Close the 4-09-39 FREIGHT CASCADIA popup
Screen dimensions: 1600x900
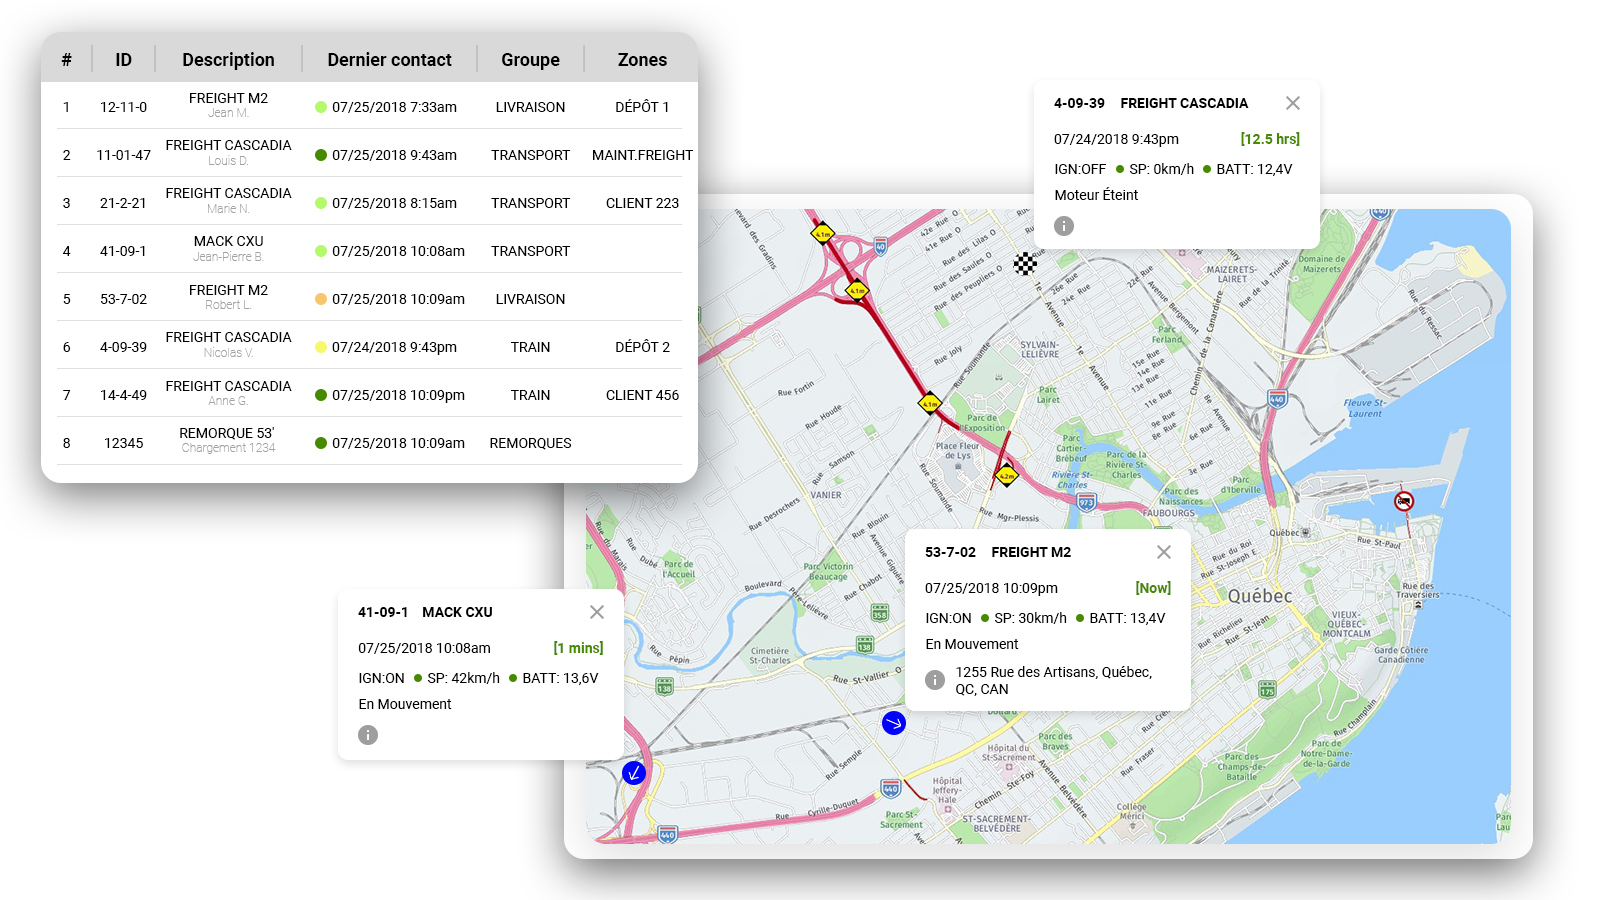[1293, 103]
